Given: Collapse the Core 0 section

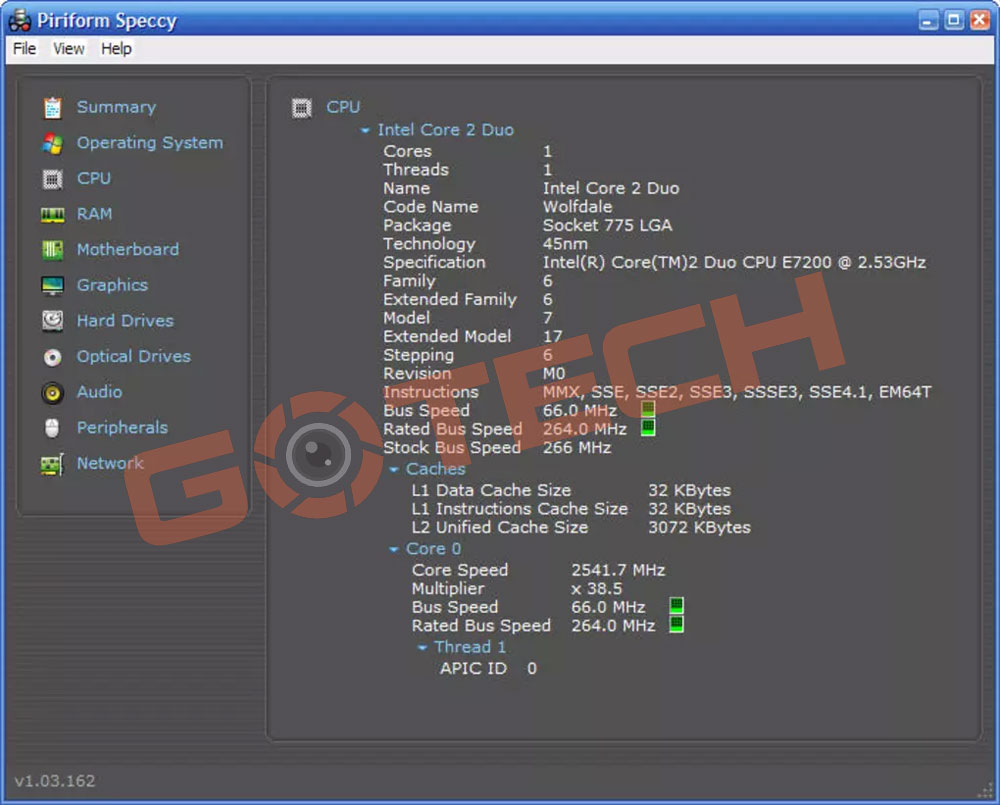Looking at the screenshot, I should [x=394, y=550].
